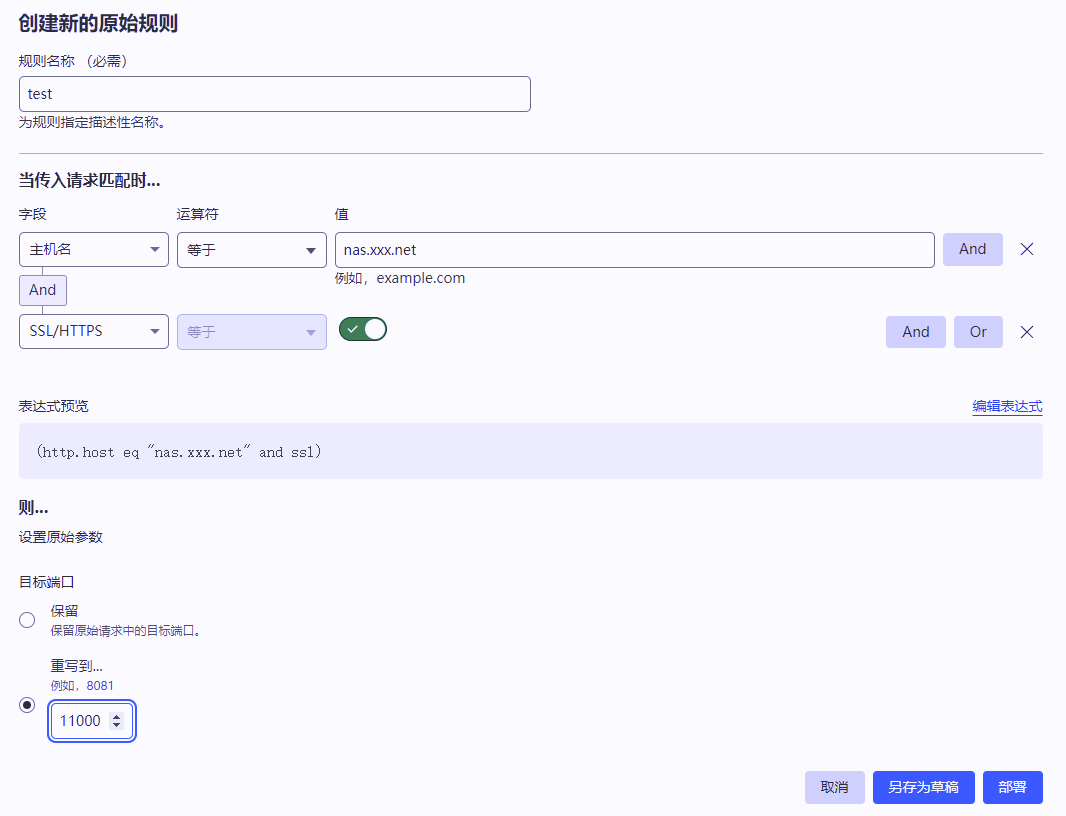Select the 保留 destination port radio
Screen dimensions: 1066x816
27,620
